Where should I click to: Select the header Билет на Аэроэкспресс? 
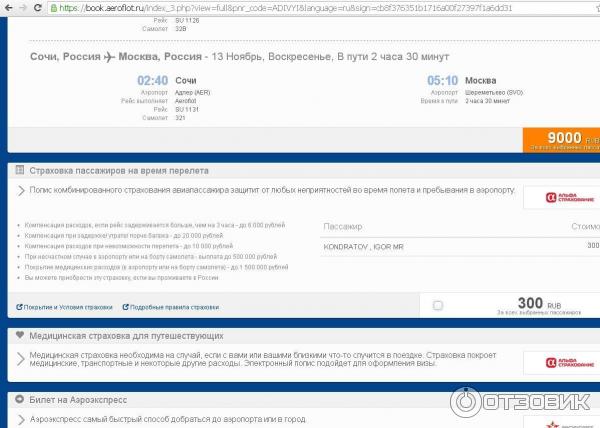coord(78,400)
